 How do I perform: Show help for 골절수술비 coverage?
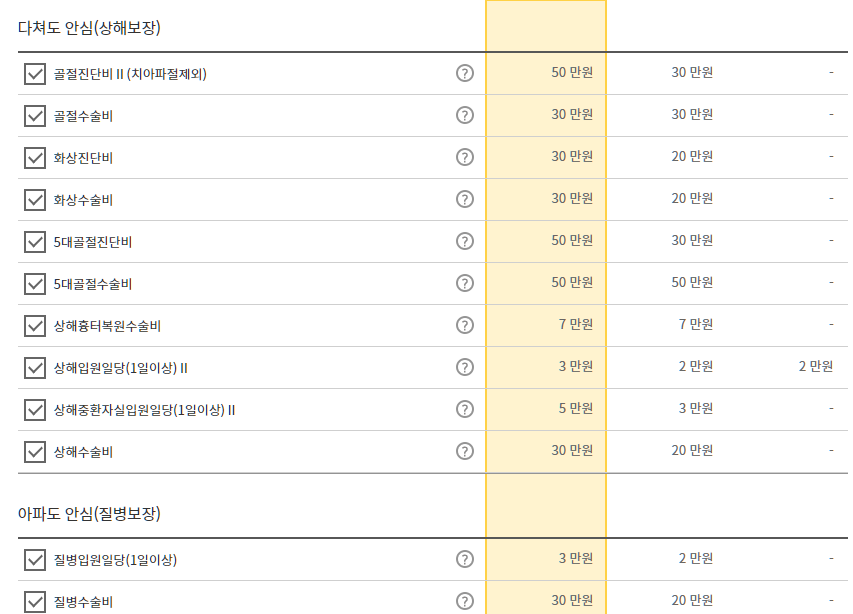tap(465, 115)
